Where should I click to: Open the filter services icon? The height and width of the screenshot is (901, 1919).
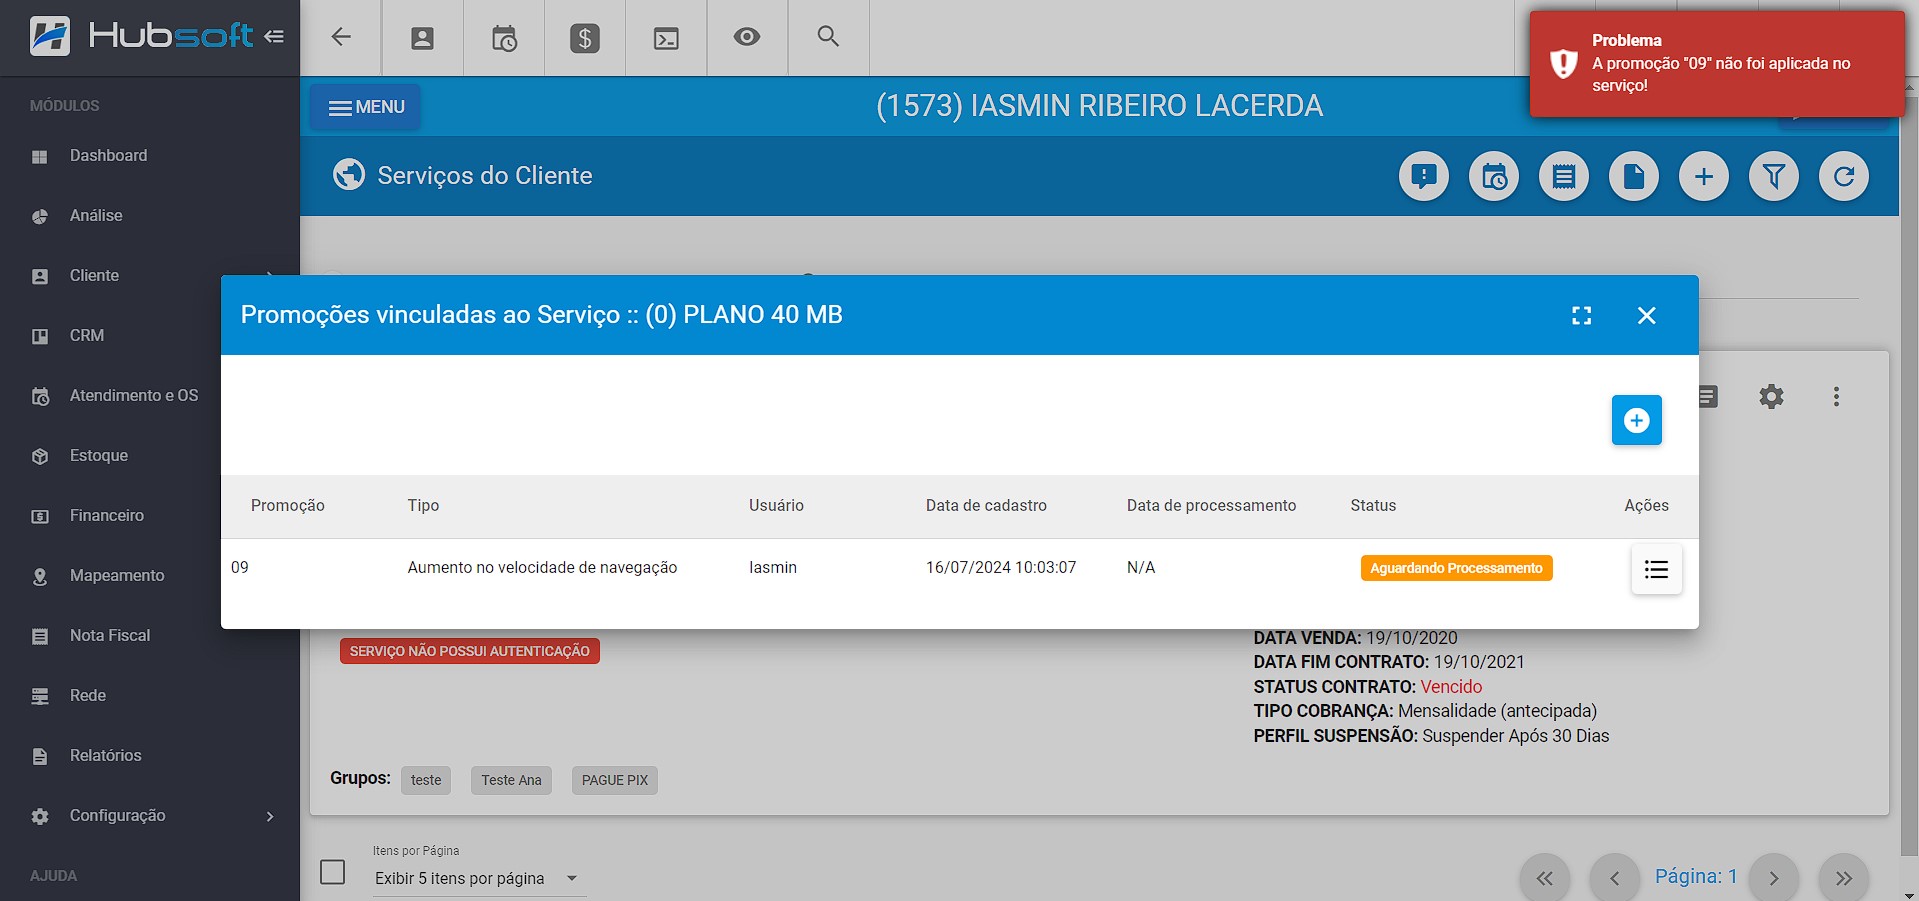pyautogui.click(x=1773, y=177)
